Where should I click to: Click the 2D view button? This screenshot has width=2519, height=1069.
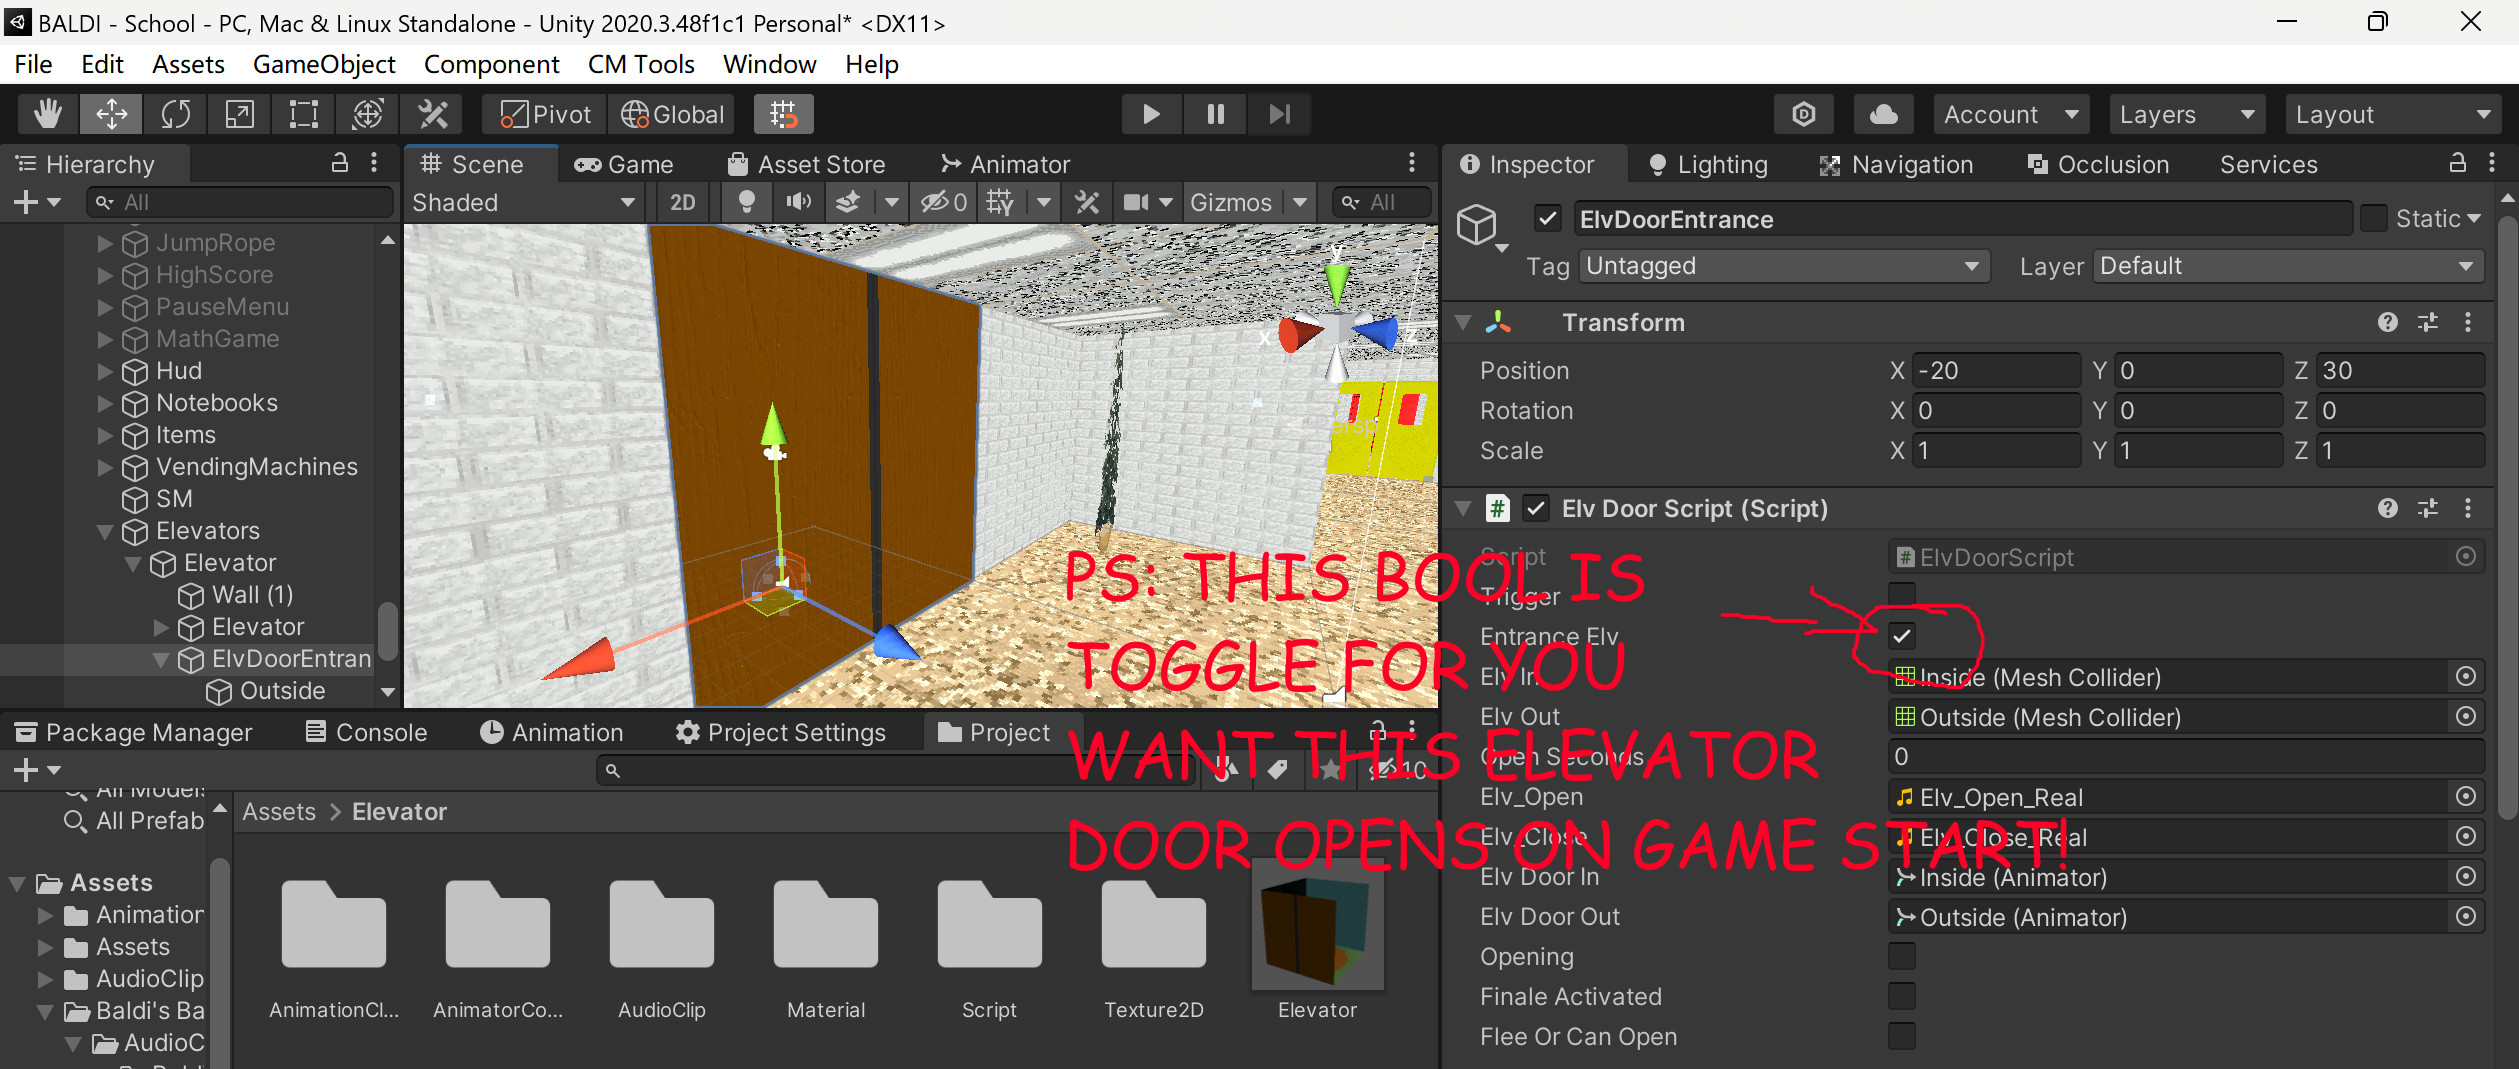click(x=681, y=201)
